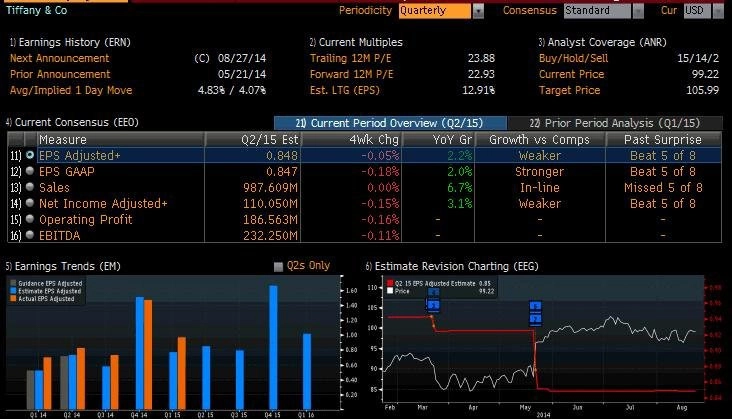The height and width of the screenshot is (419, 732).
Task: Click the Past Surprise column header
Action: (x=663, y=140)
